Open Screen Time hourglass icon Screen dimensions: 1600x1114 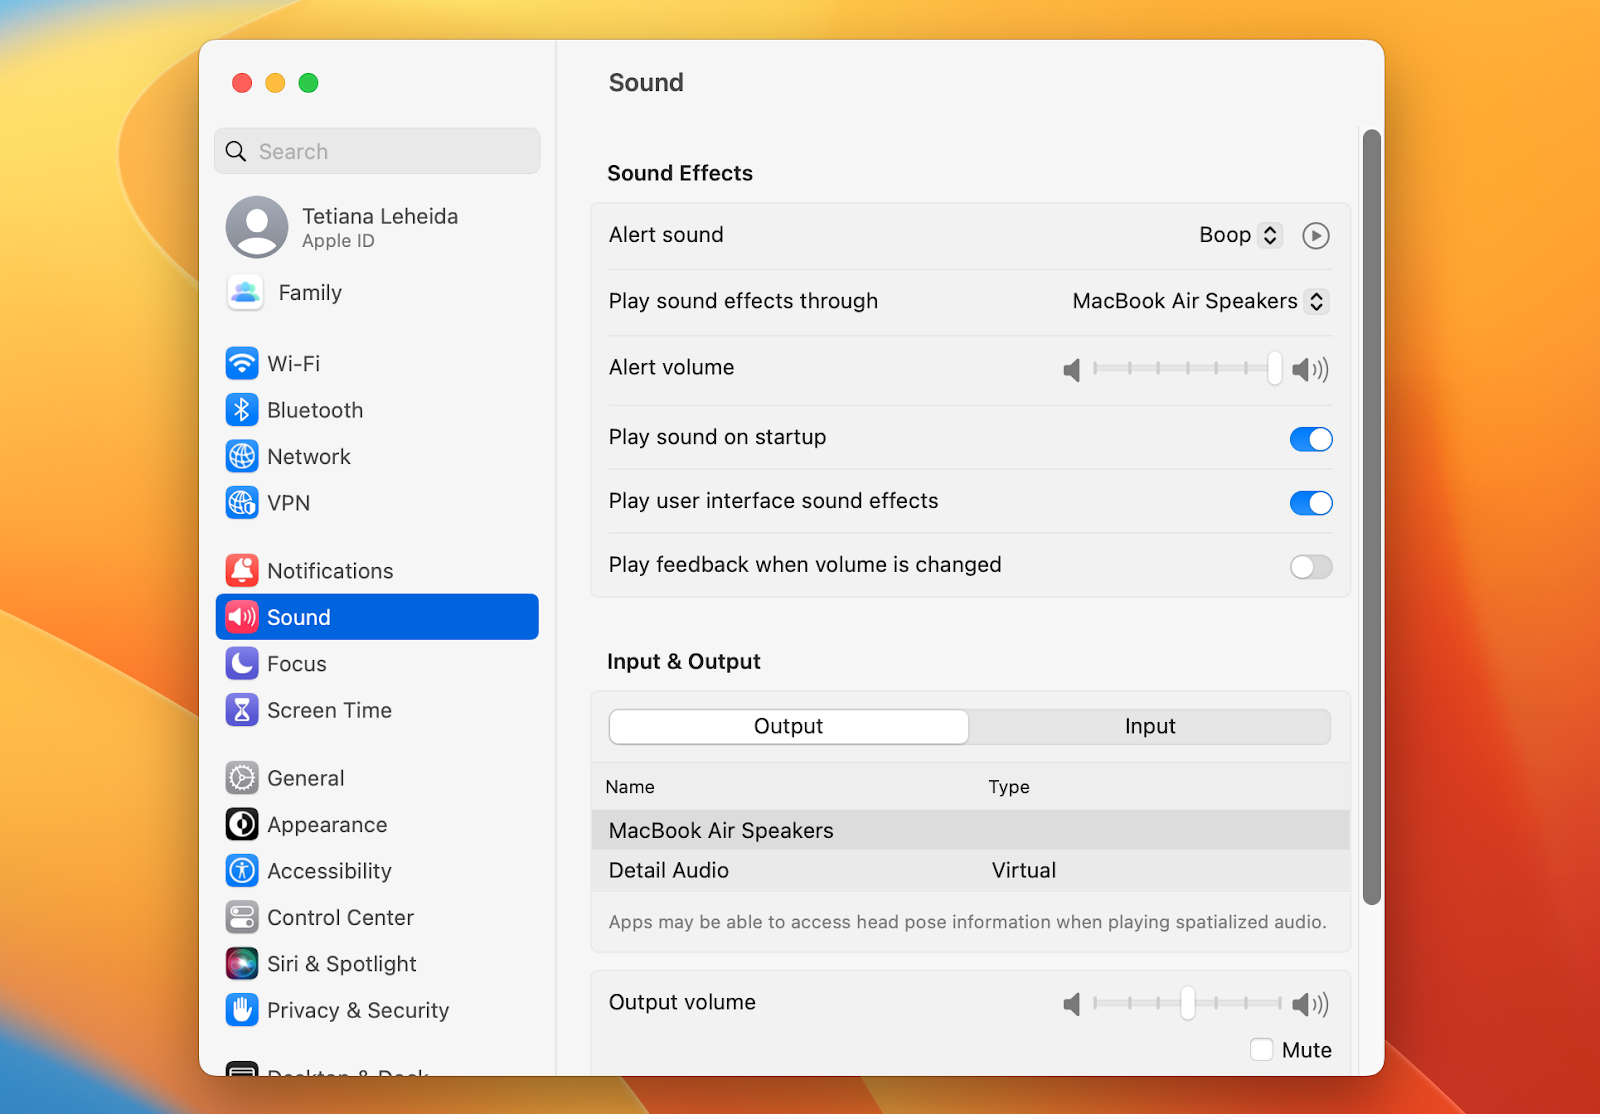point(242,710)
